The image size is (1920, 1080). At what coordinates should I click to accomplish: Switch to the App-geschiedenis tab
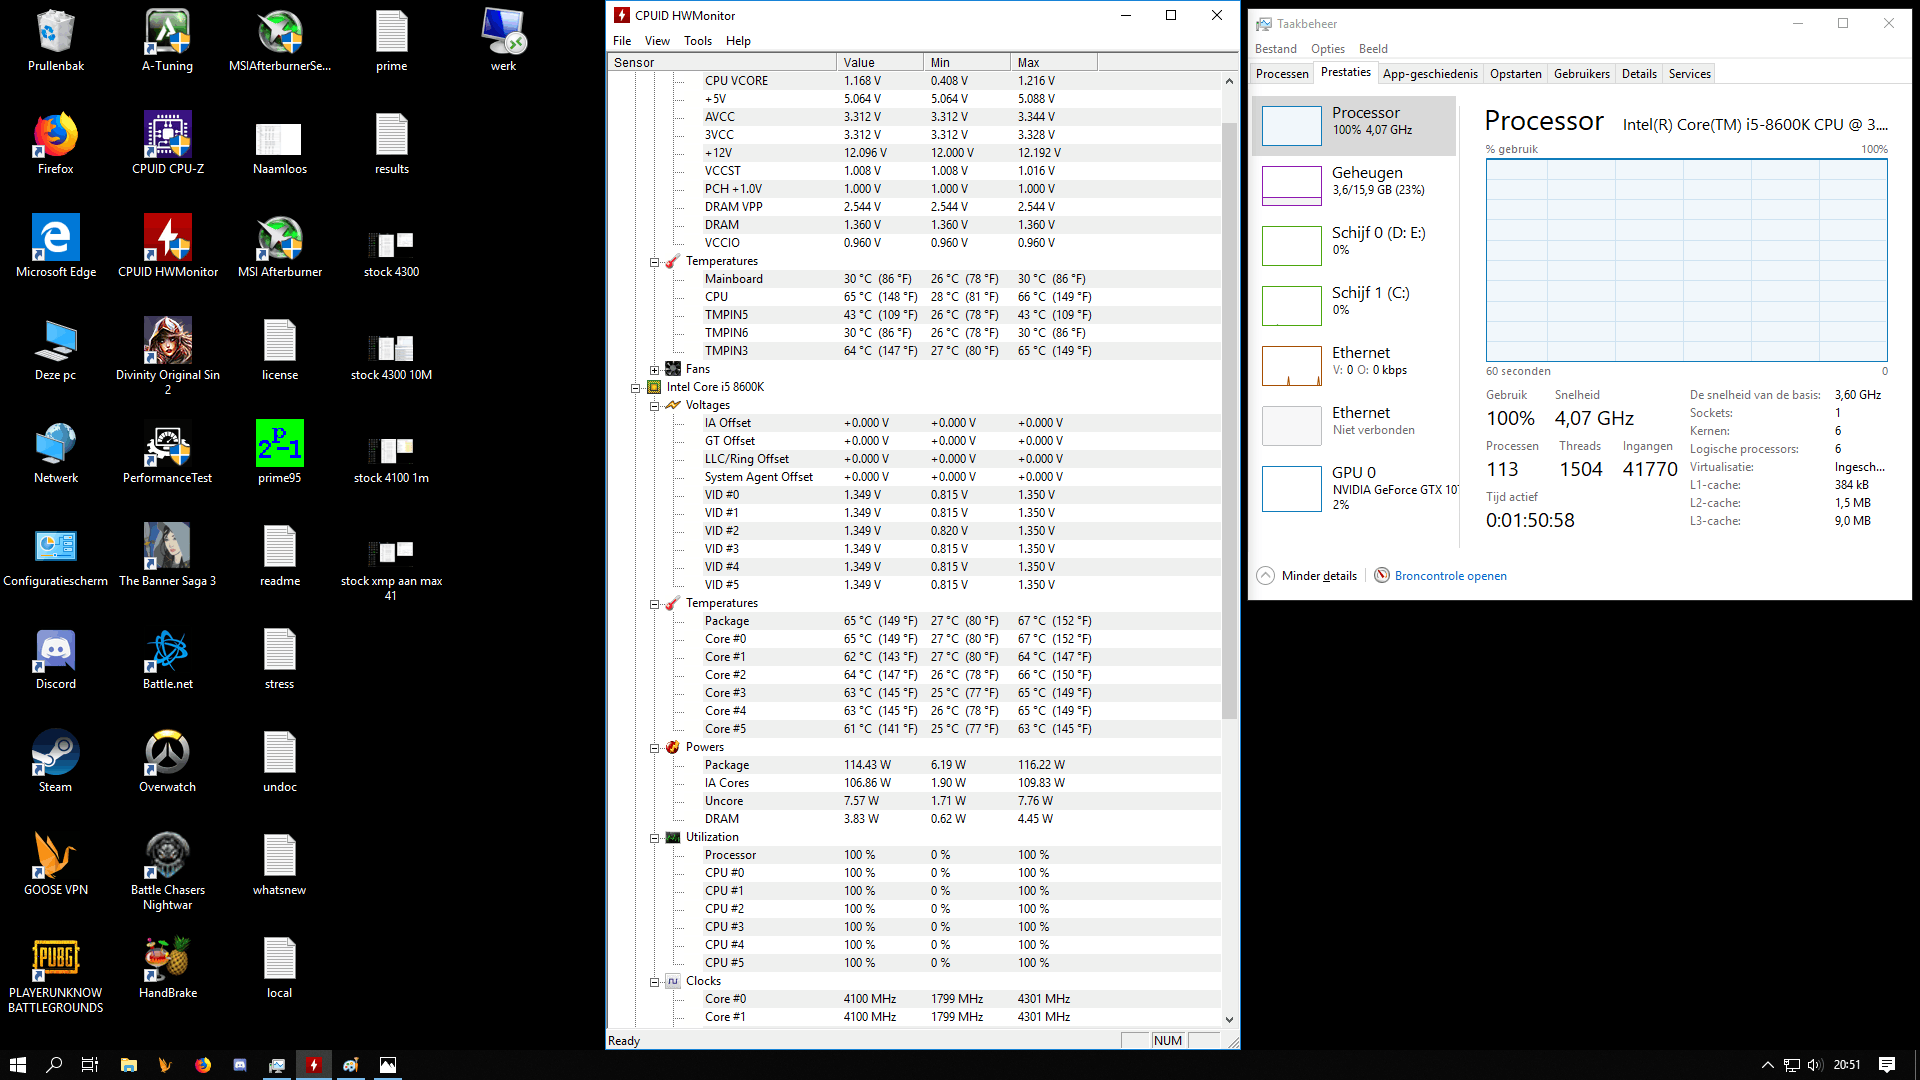pos(1429,74)
